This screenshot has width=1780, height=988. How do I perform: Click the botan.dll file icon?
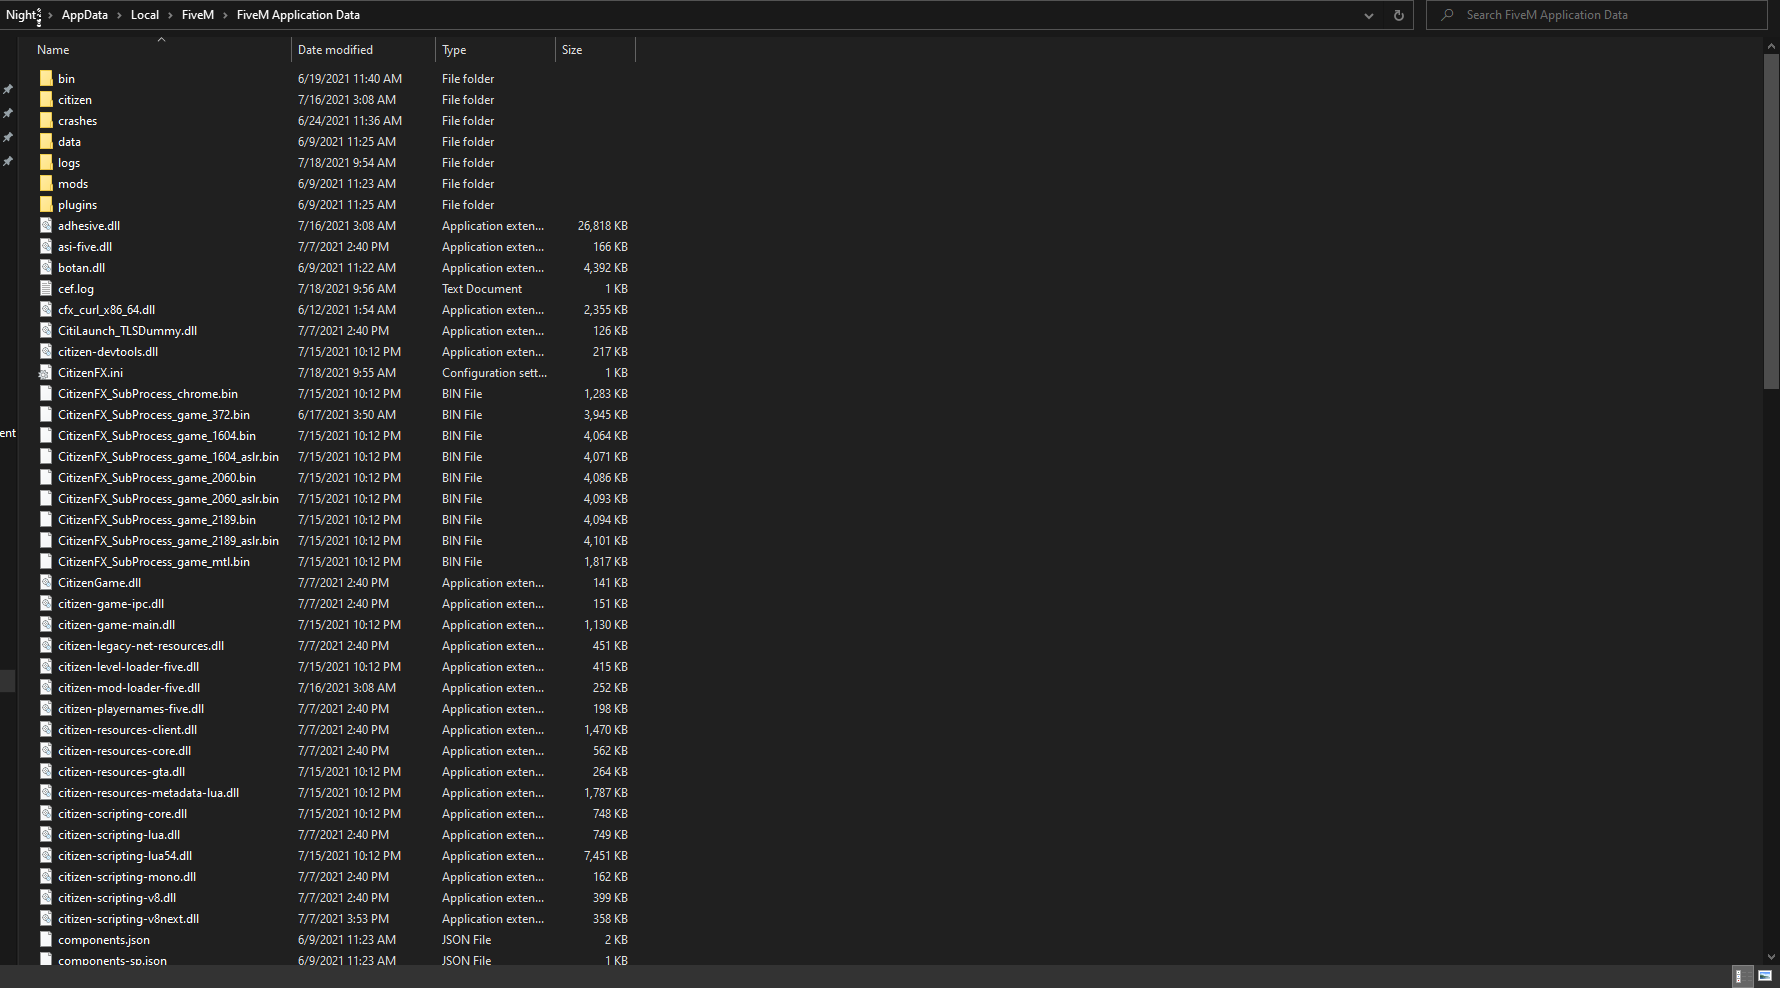click(46, 267)
